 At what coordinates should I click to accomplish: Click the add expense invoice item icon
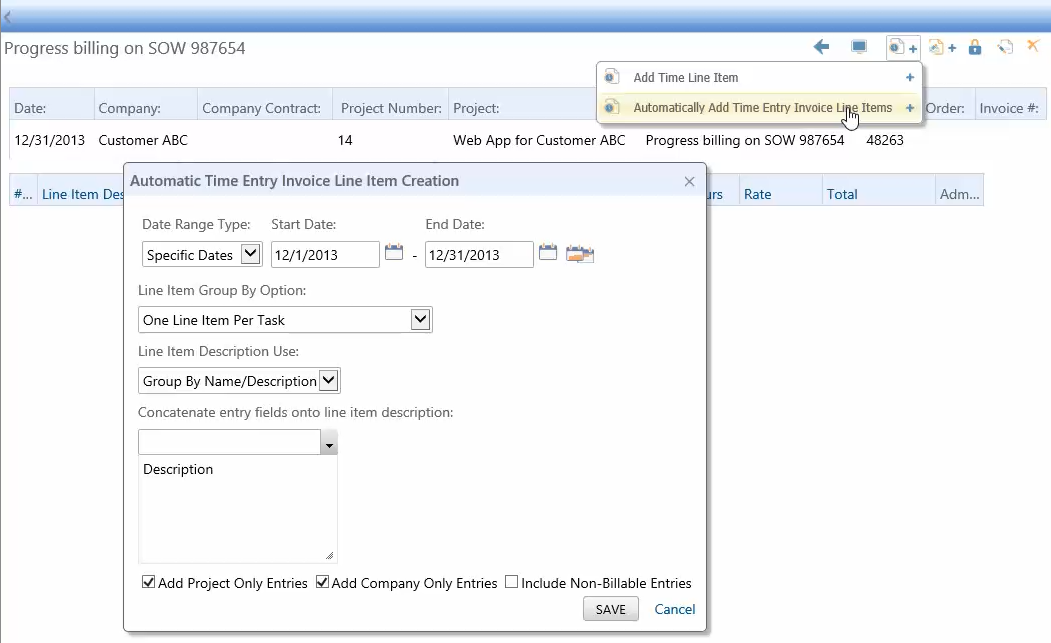[x=936, y=47]
